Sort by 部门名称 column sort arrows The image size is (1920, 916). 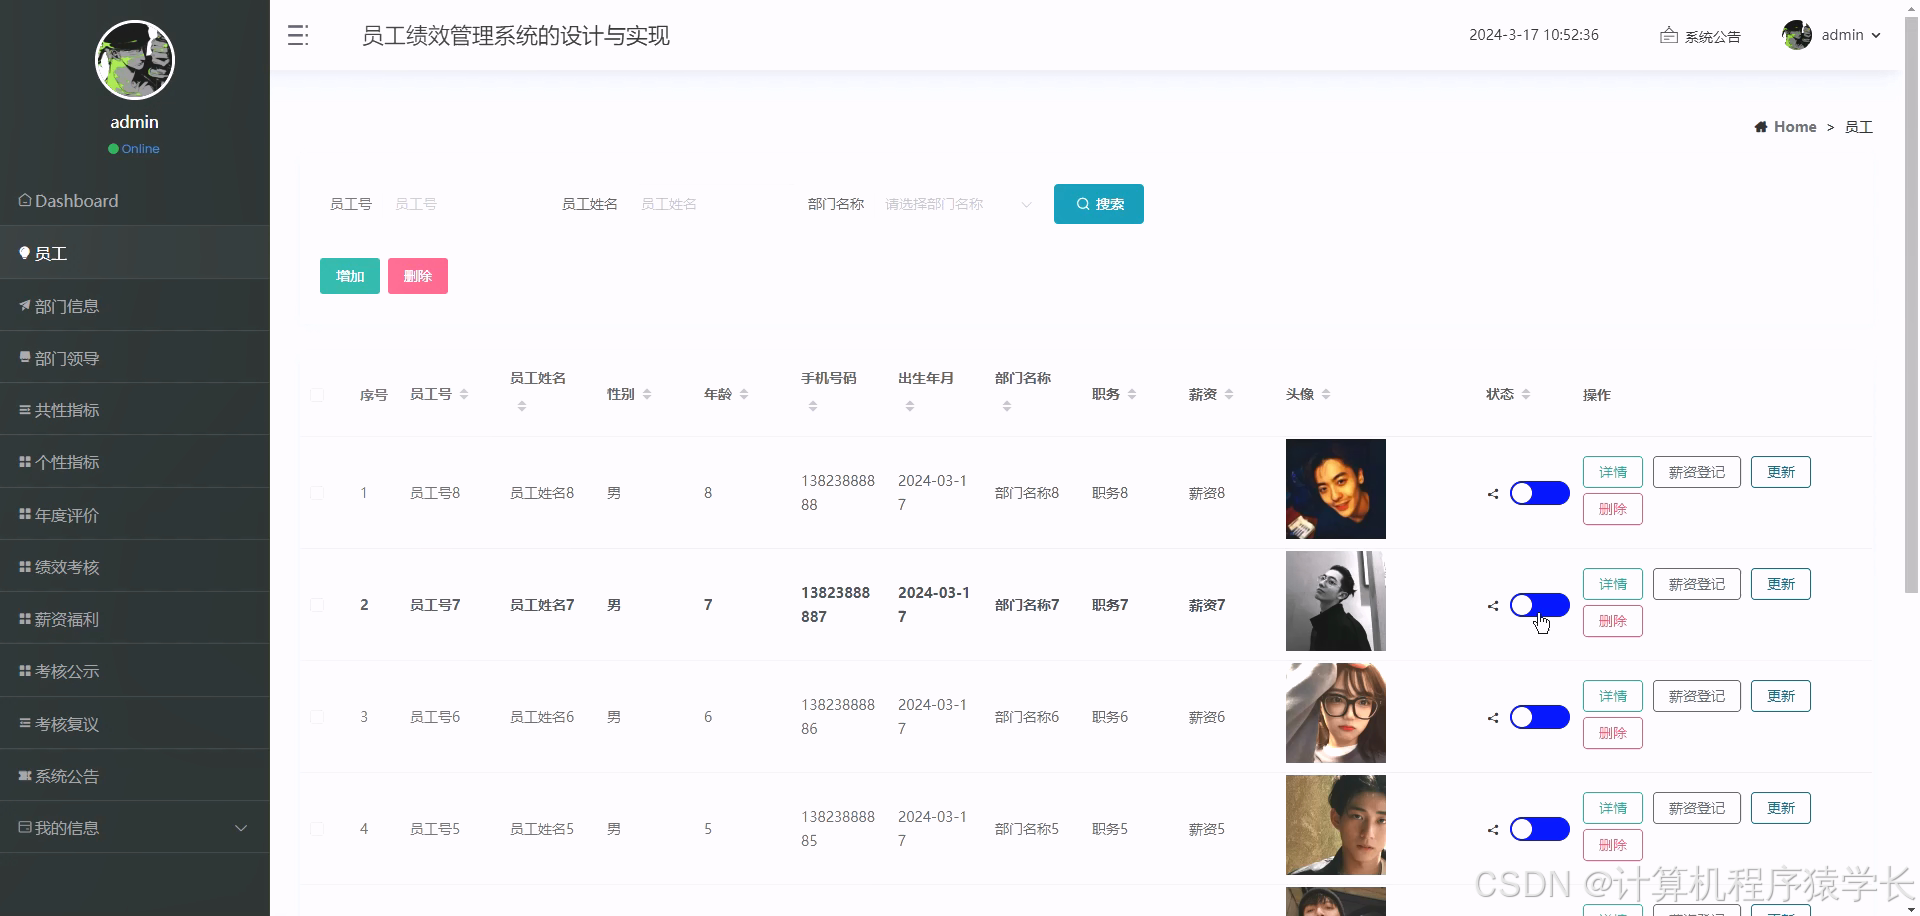pyautogui.click(x=1007, y=407)
